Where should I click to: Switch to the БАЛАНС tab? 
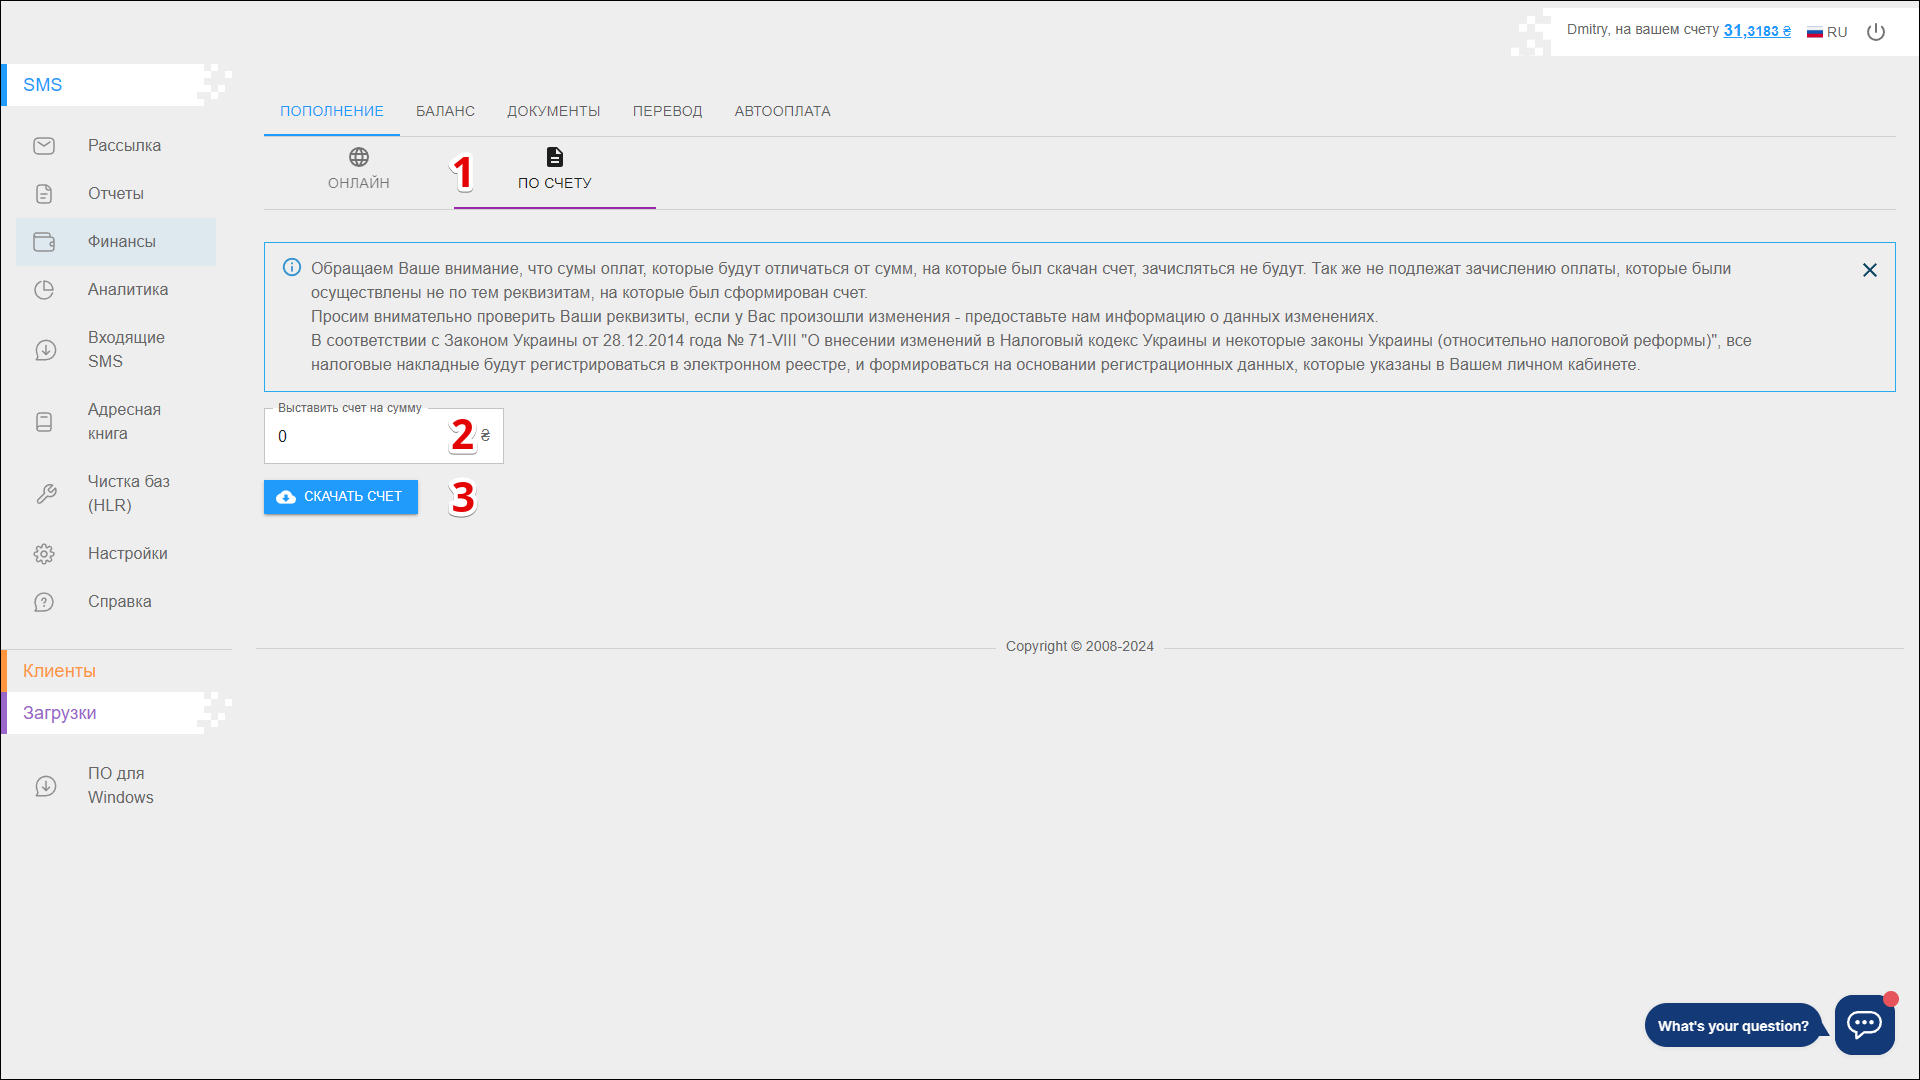(445, 111)
